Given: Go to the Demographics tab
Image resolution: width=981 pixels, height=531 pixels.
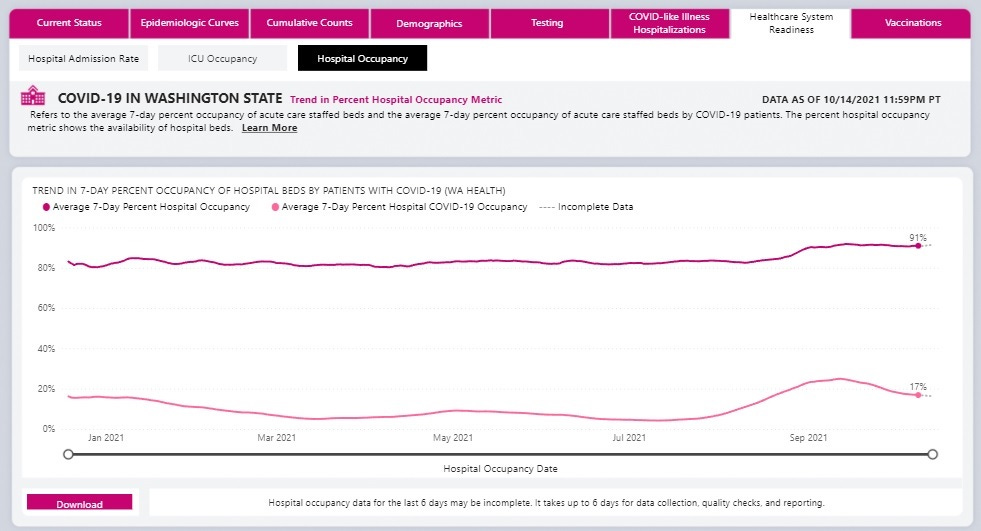Looking at the screenshot, I should coord(428,23).
